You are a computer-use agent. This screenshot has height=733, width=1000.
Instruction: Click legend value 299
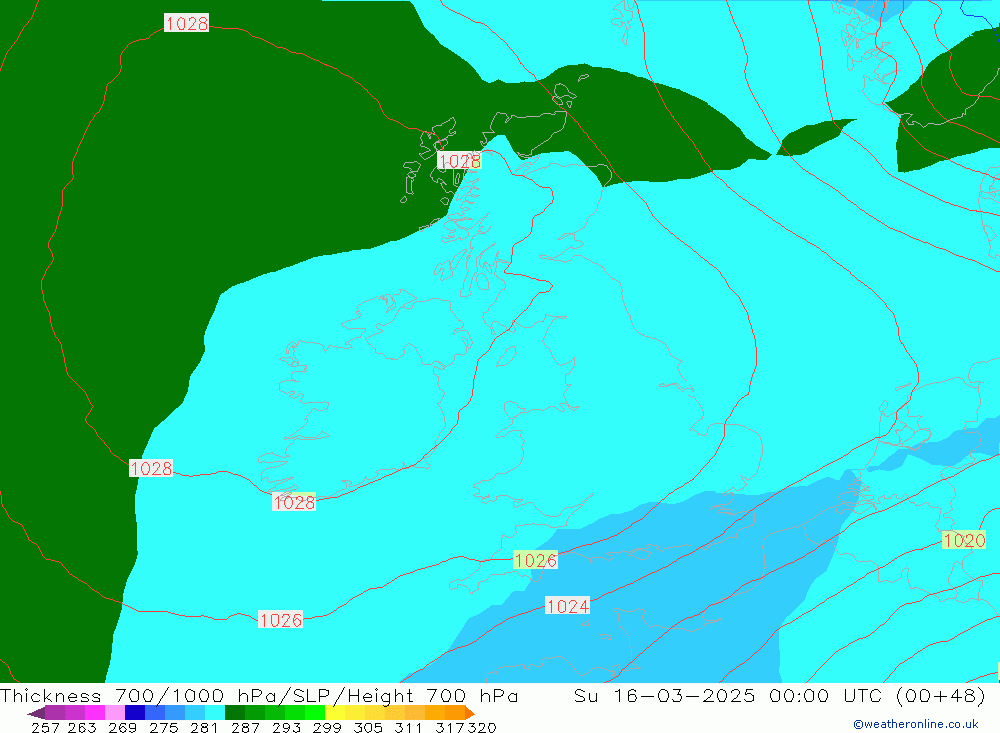click(327, 727)
